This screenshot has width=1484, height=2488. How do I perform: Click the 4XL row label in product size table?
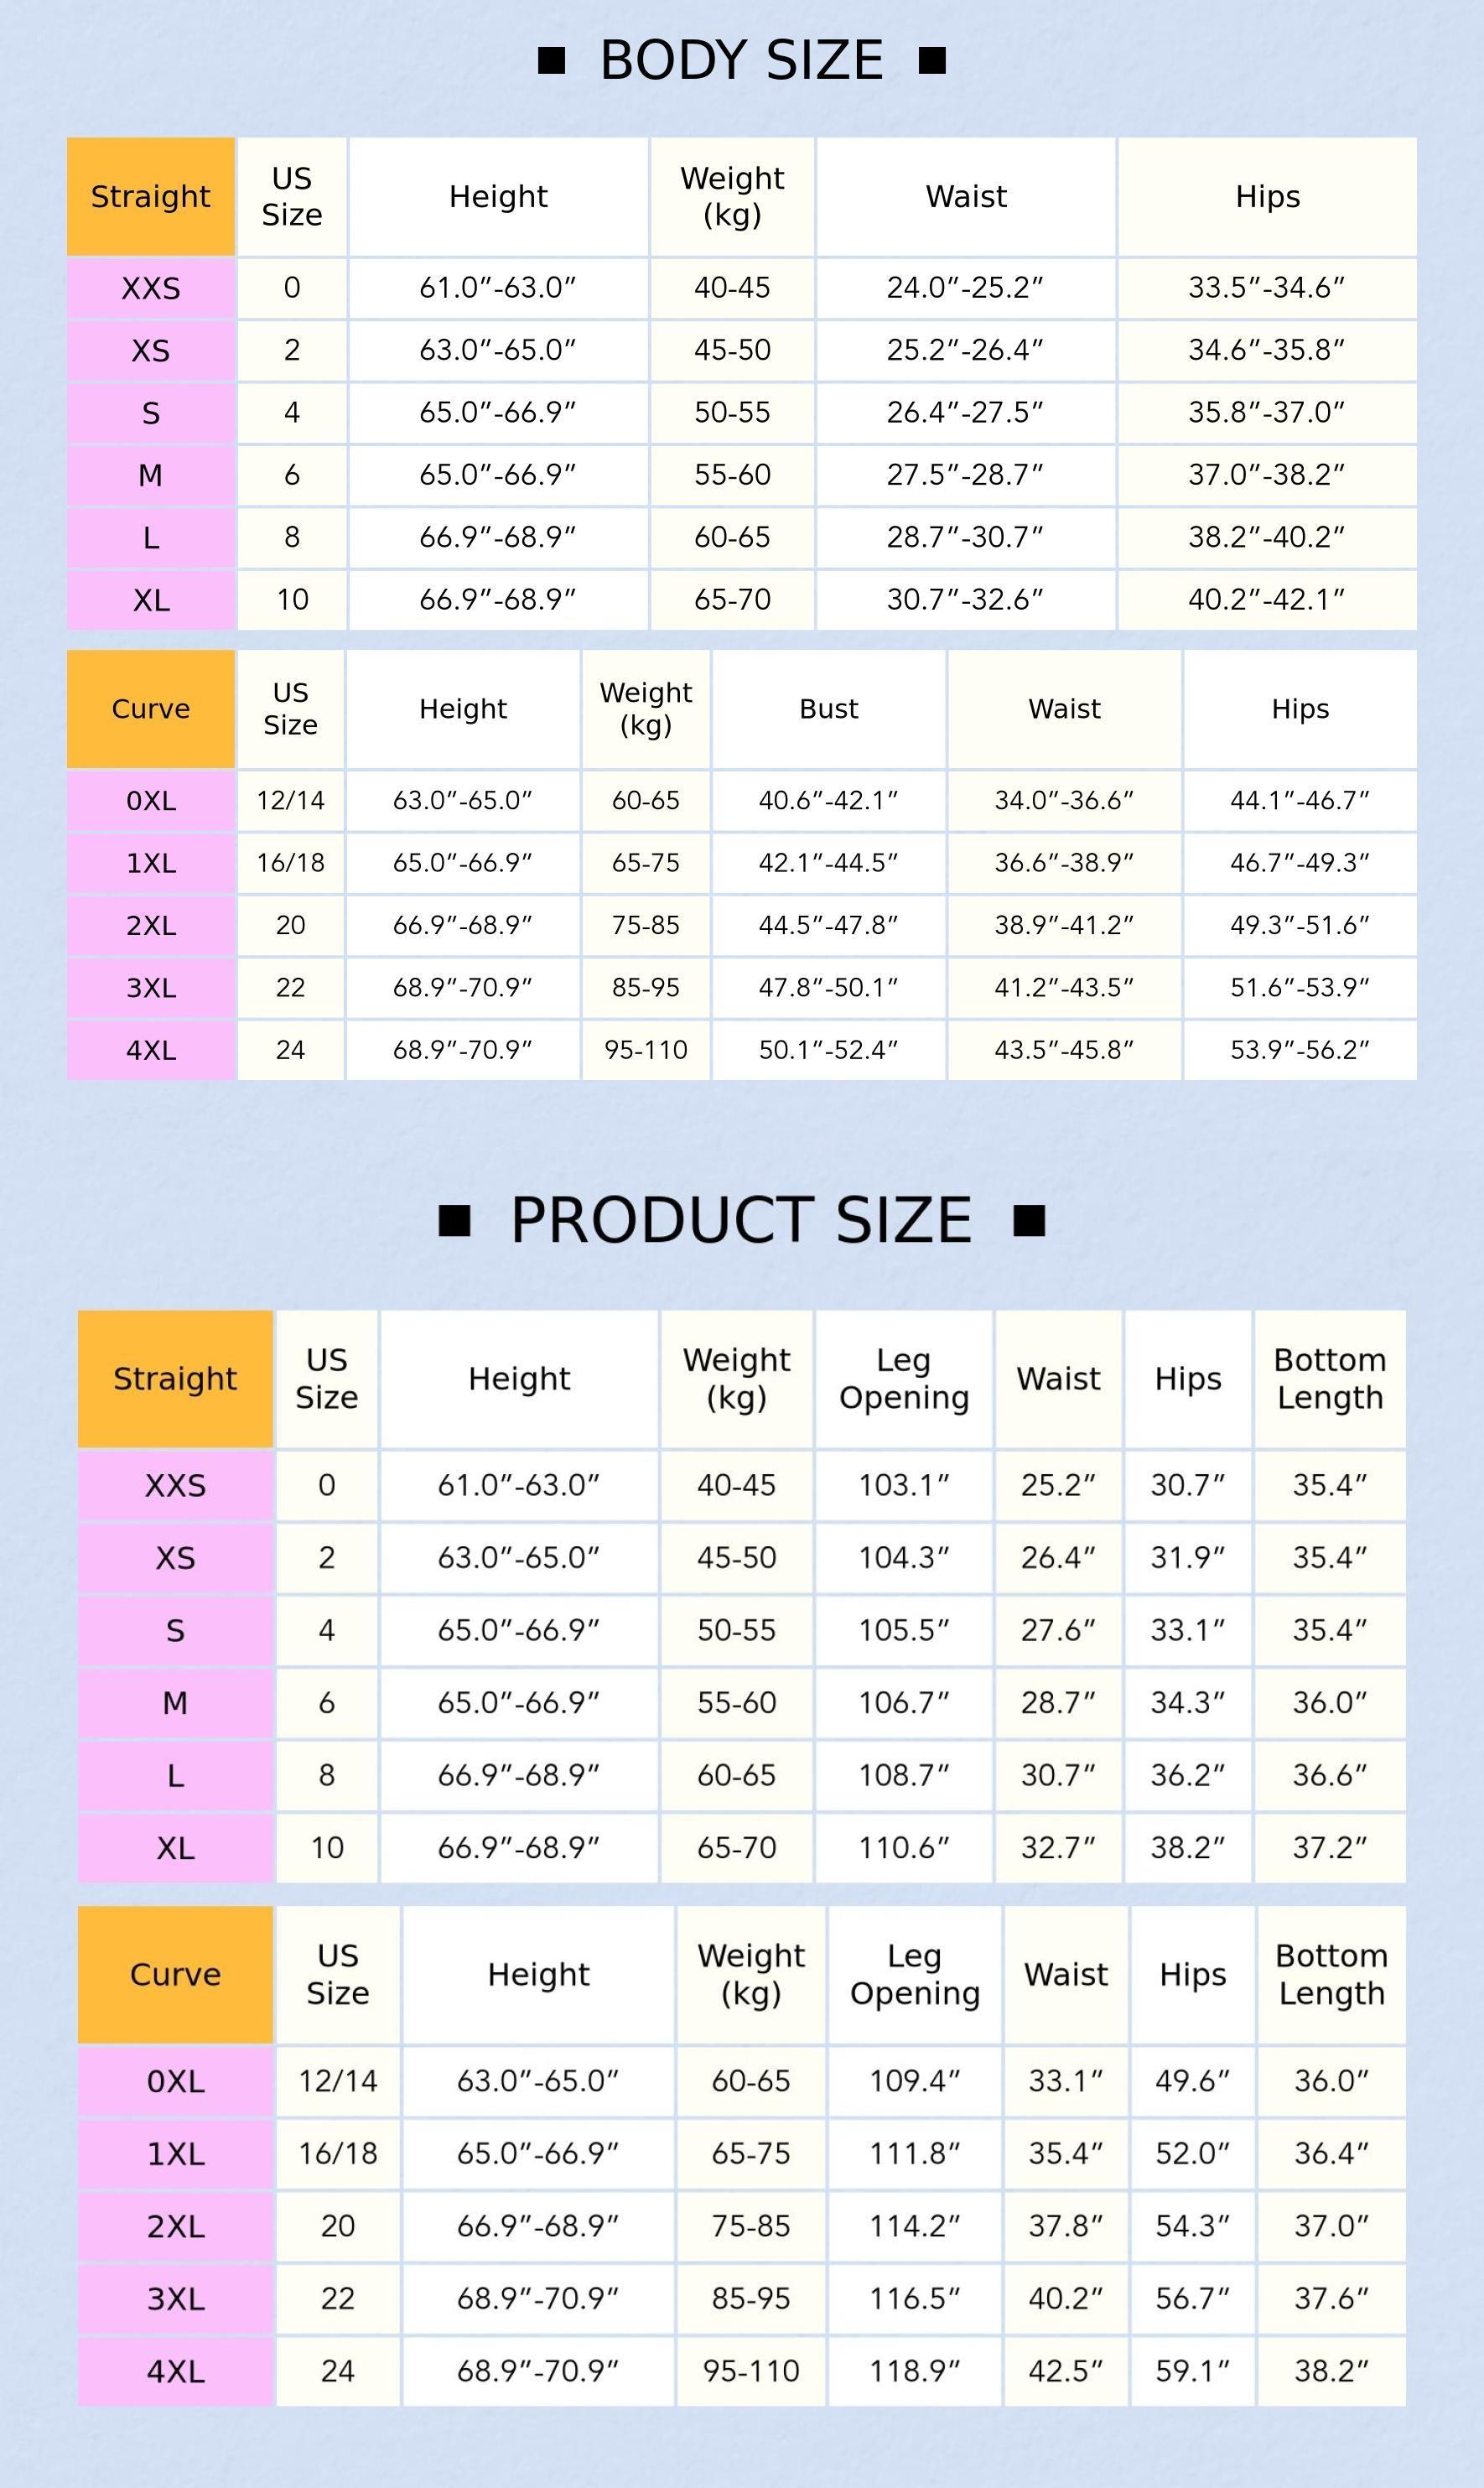[175, 2371]
